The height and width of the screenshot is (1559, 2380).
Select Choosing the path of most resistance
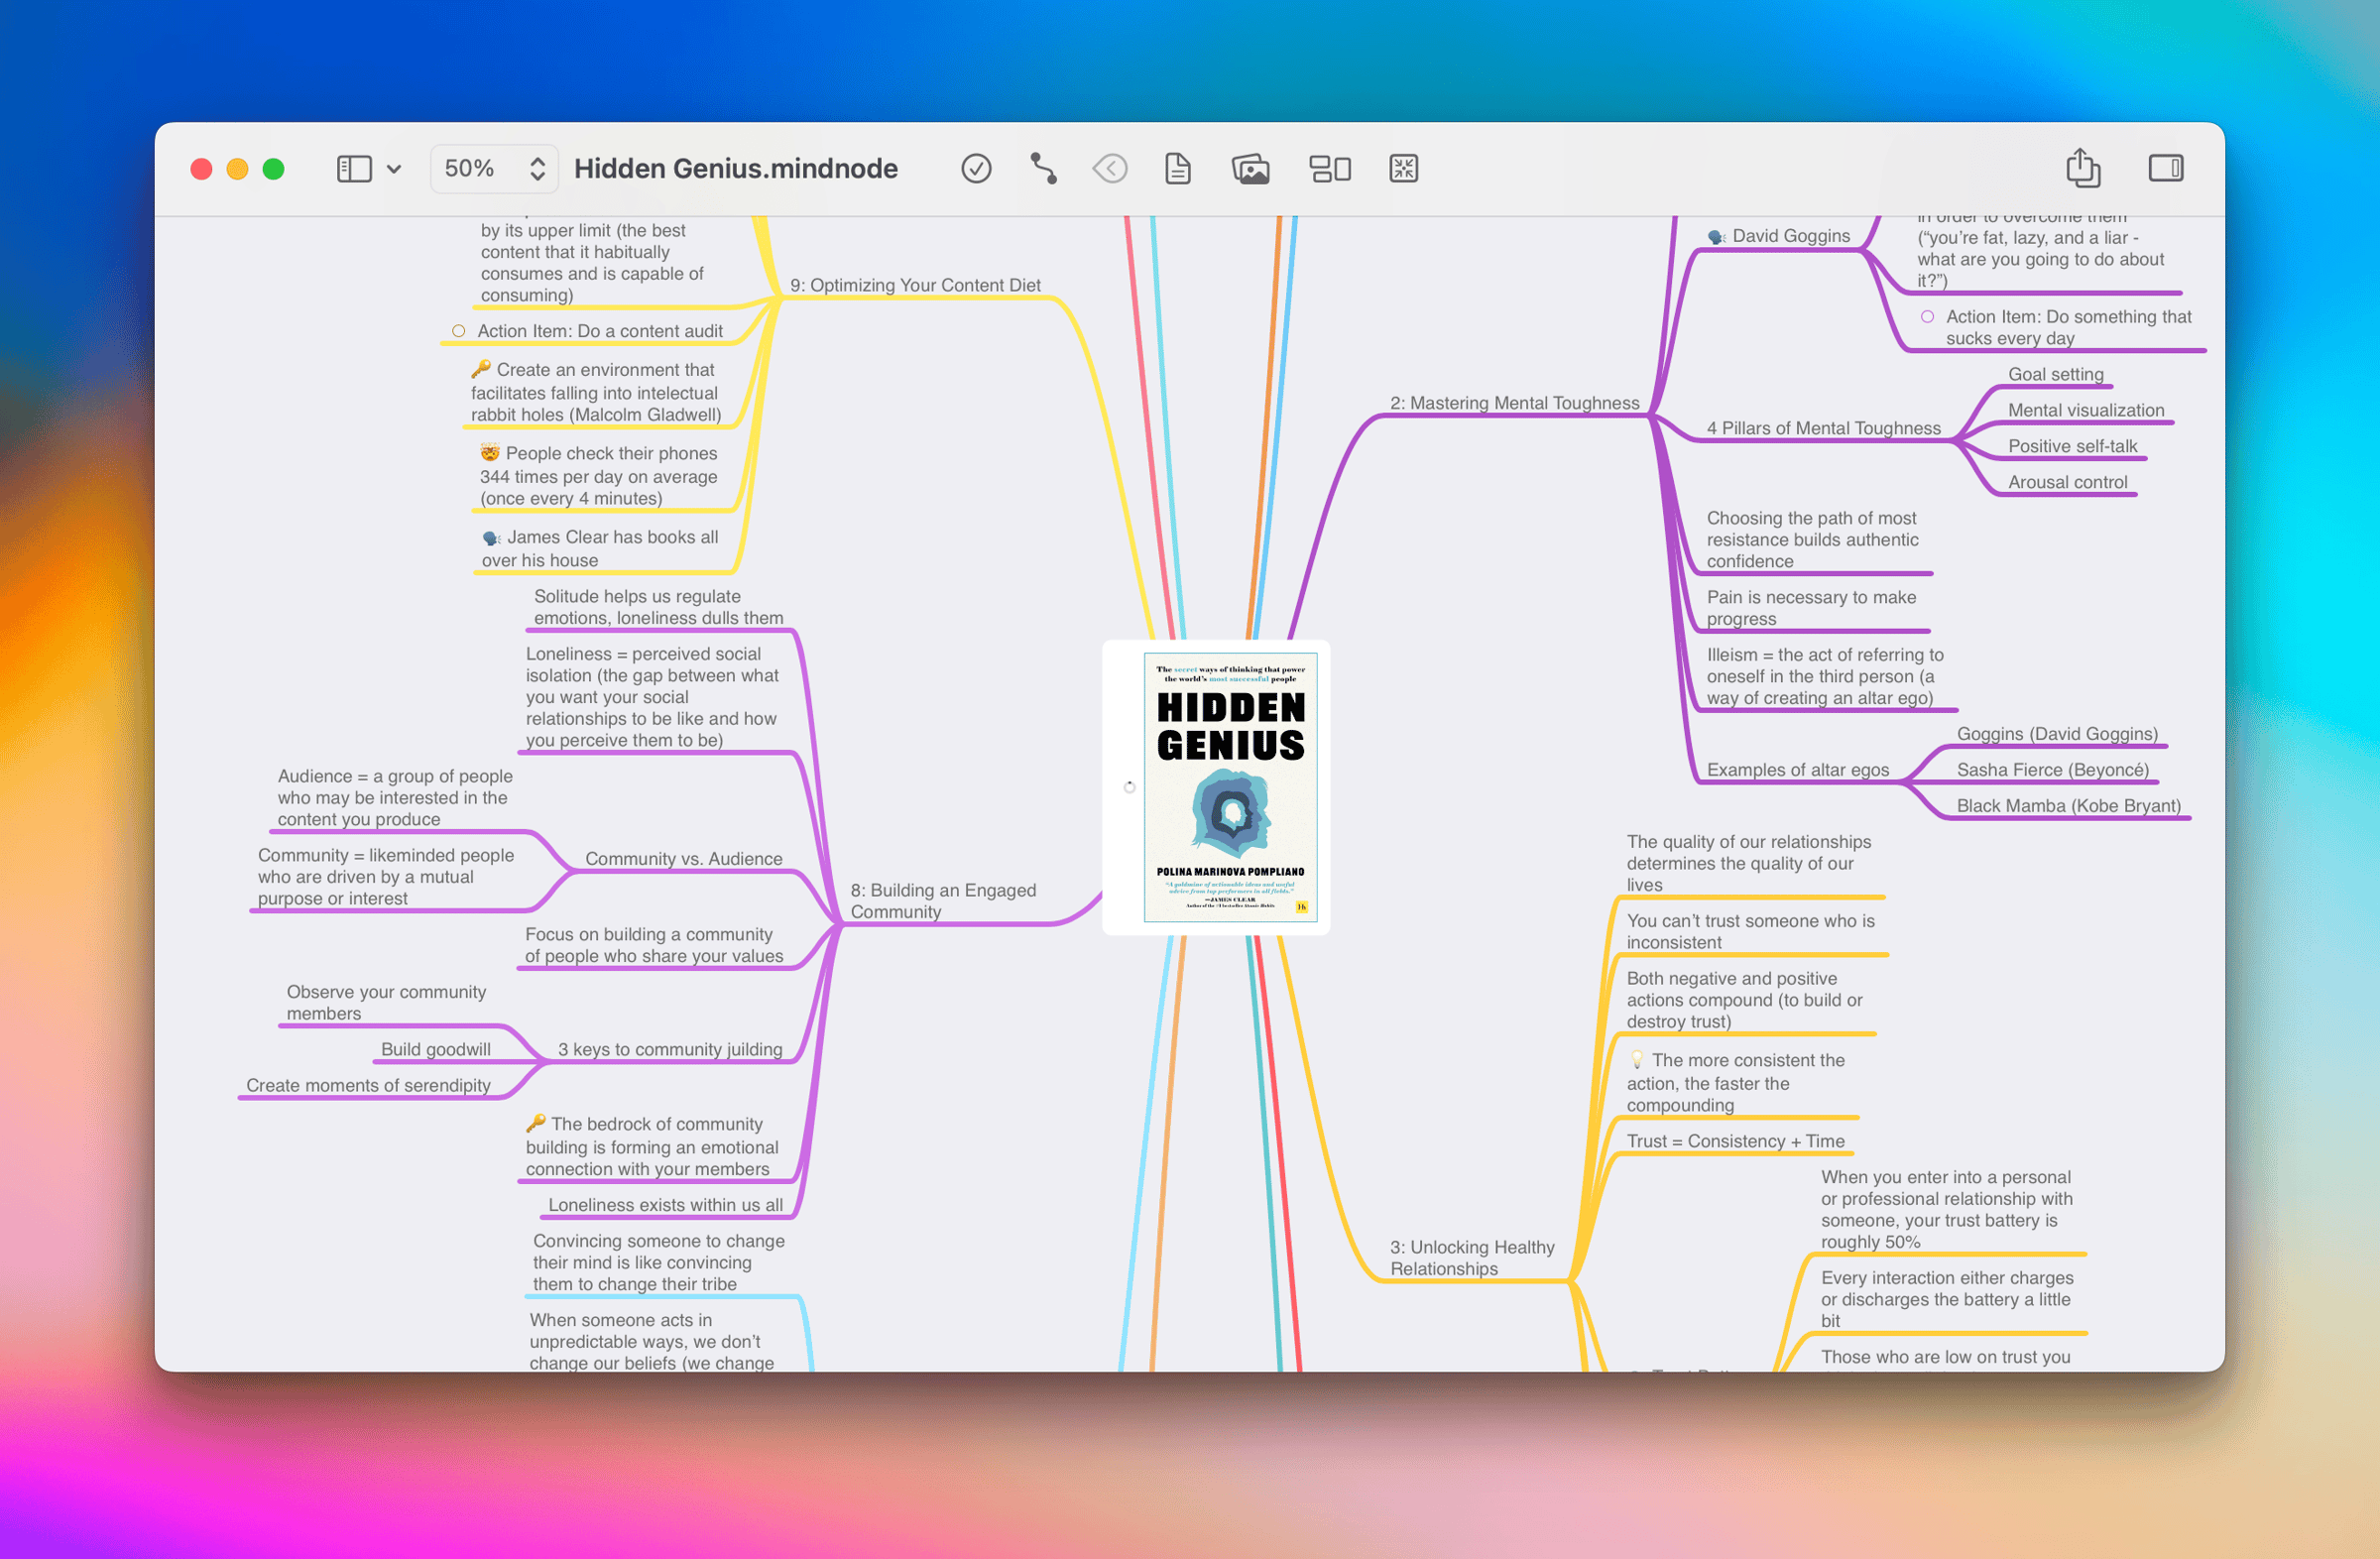pos(1812,540)
